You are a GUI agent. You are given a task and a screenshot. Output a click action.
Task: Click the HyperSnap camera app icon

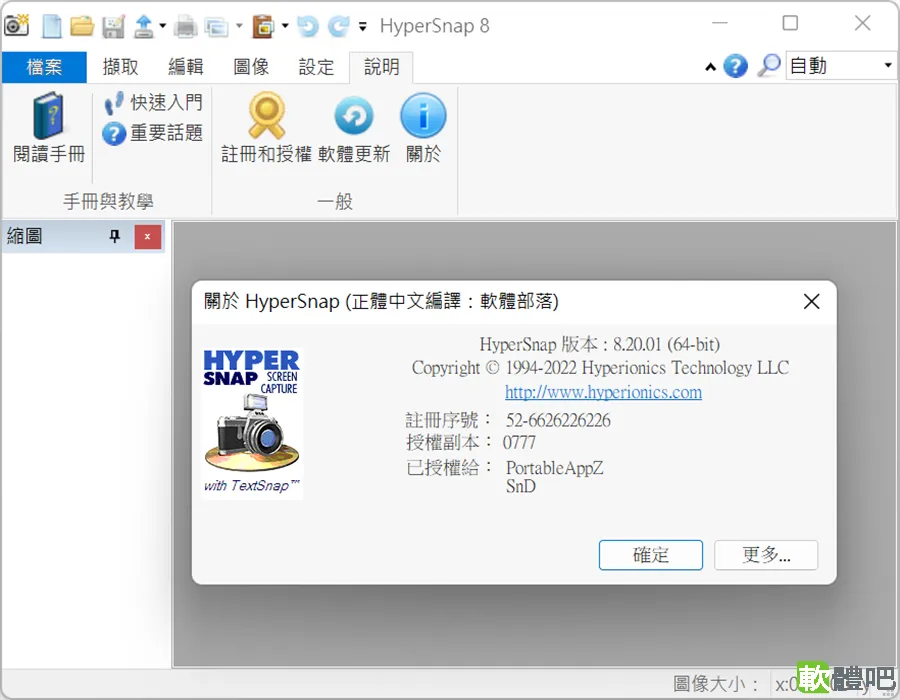click(x=16, y=25)
